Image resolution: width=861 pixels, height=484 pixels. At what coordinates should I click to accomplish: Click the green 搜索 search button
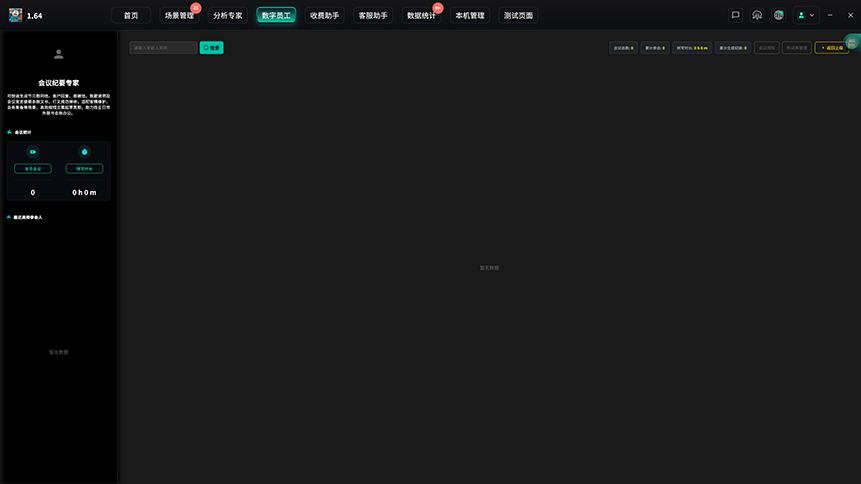pyautogui.click(x=211, y=48)
